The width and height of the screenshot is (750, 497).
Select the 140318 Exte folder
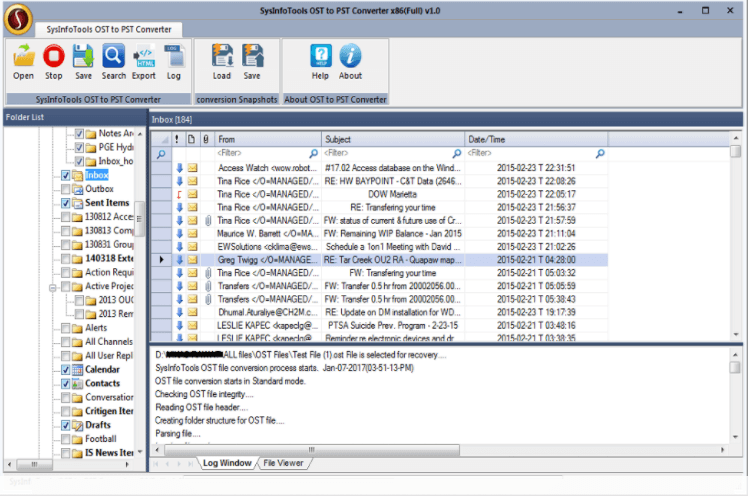point(109,258)
